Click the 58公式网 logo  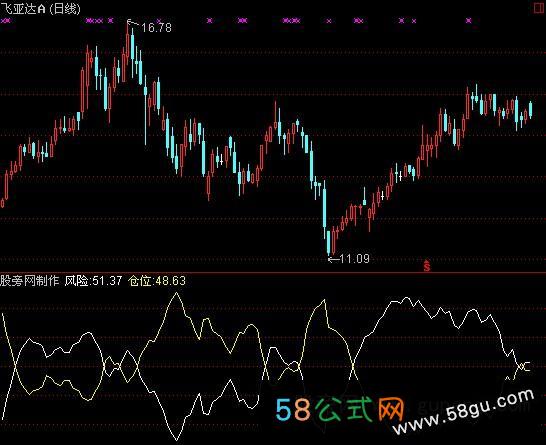point(340,409)
